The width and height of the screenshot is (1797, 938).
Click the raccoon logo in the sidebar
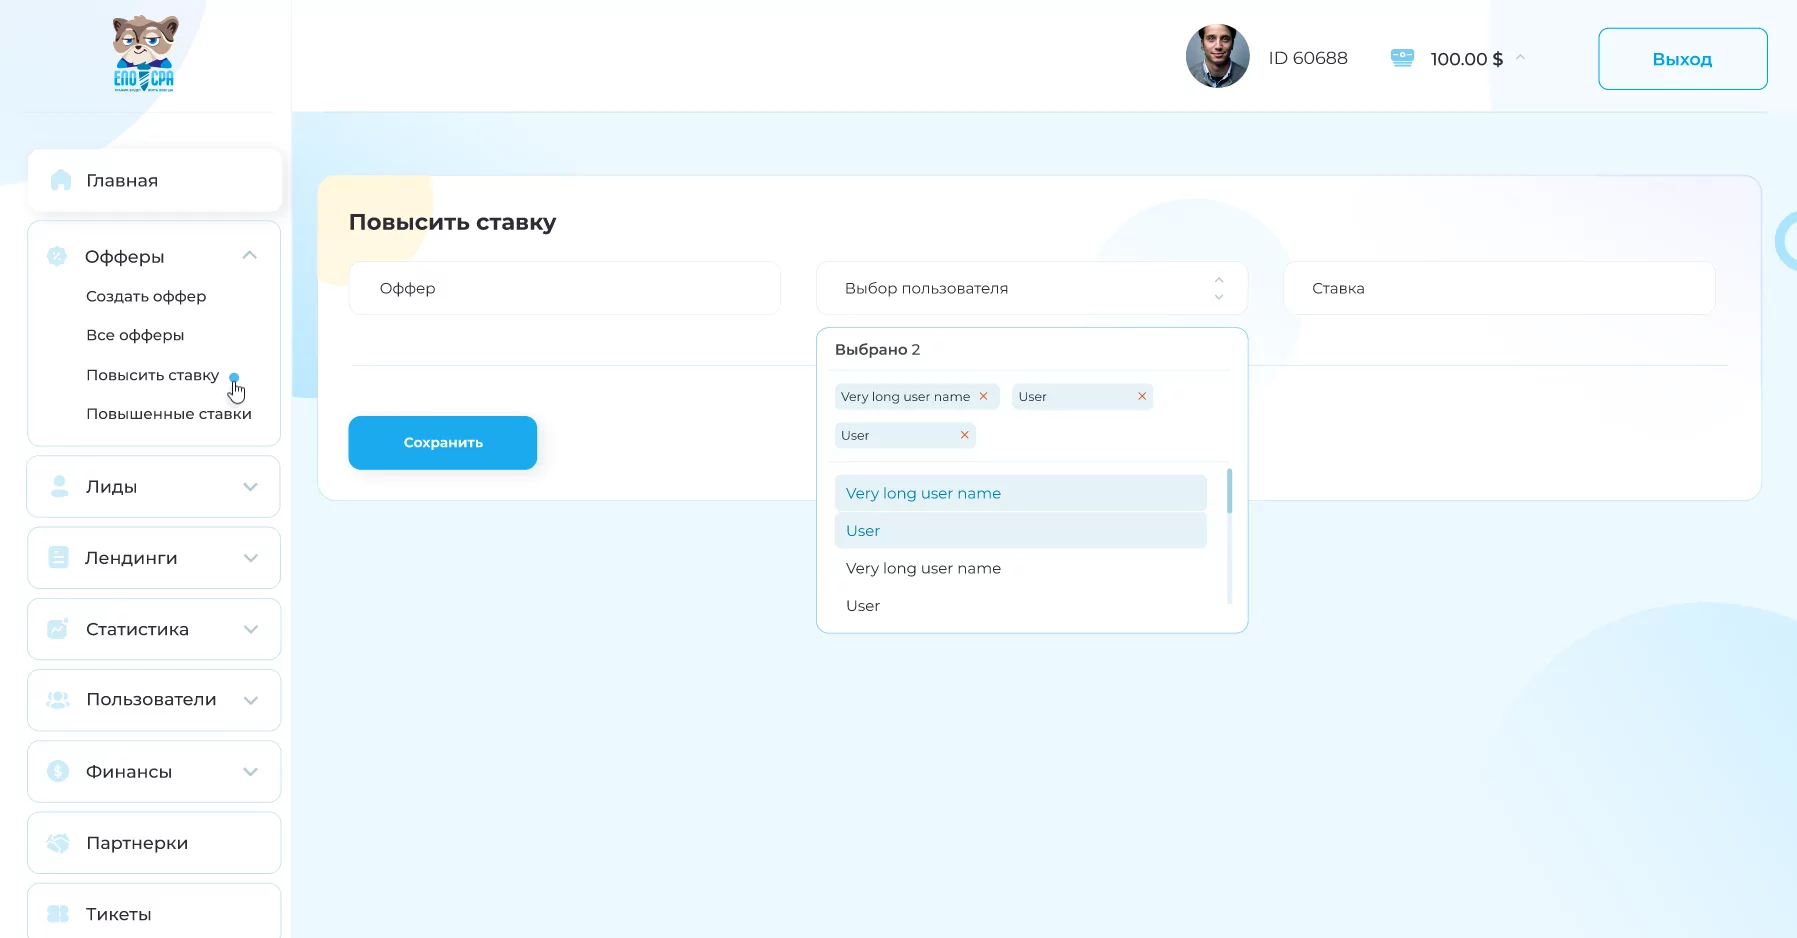(145, 54)
